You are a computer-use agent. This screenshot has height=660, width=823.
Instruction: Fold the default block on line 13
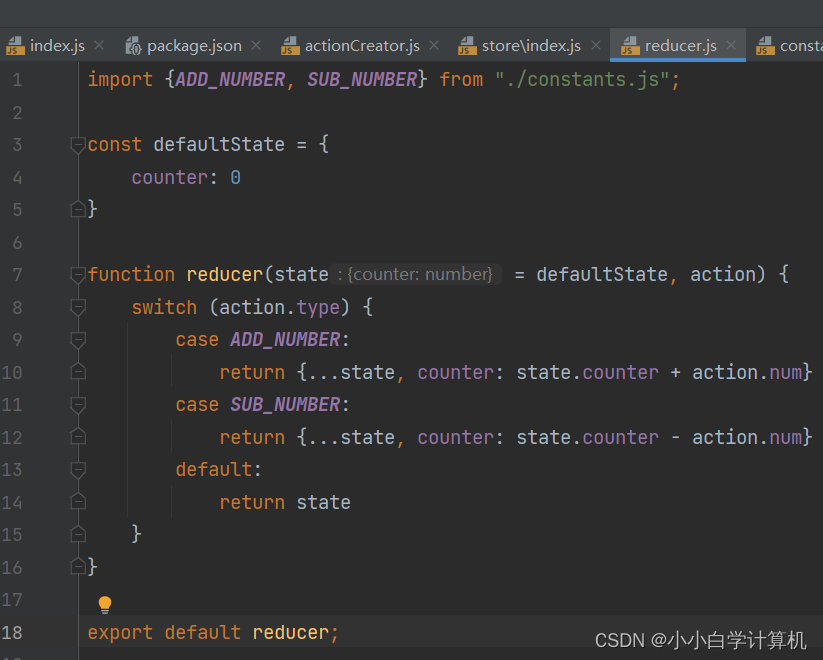click(x=78, y=469)
